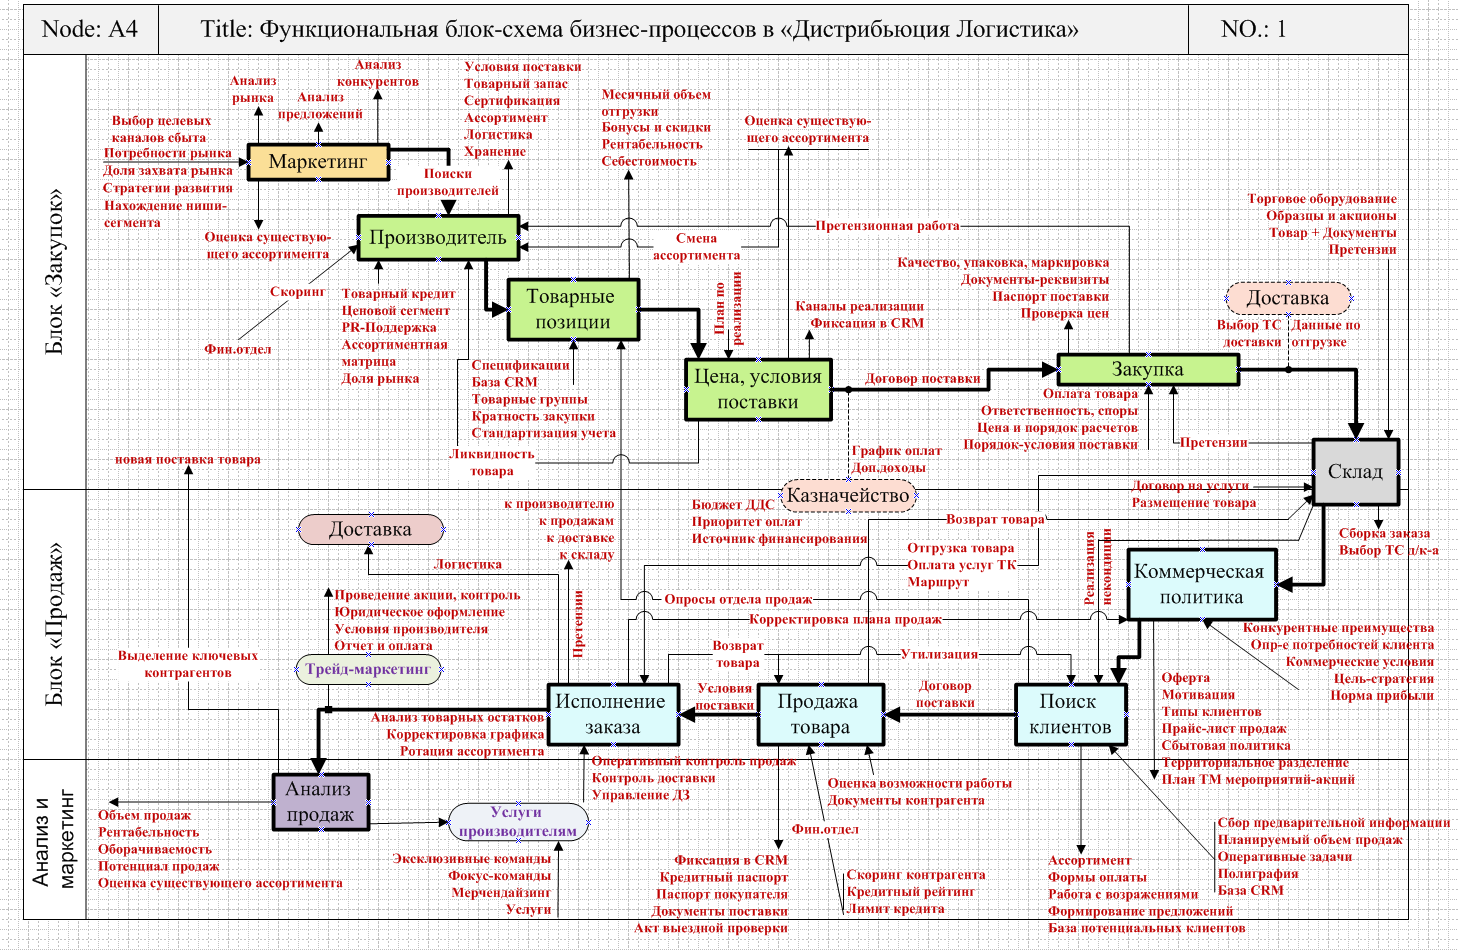The height and width of the screenshot is (950, 1458).
Task: Click the Доставка shape near Закупка
Action: coord(1288,298)
